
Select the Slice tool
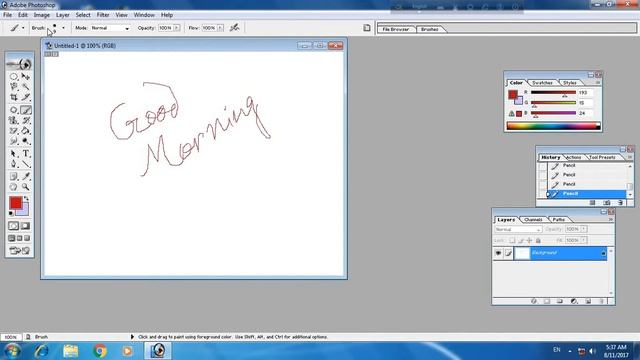[x=26, y=97]
